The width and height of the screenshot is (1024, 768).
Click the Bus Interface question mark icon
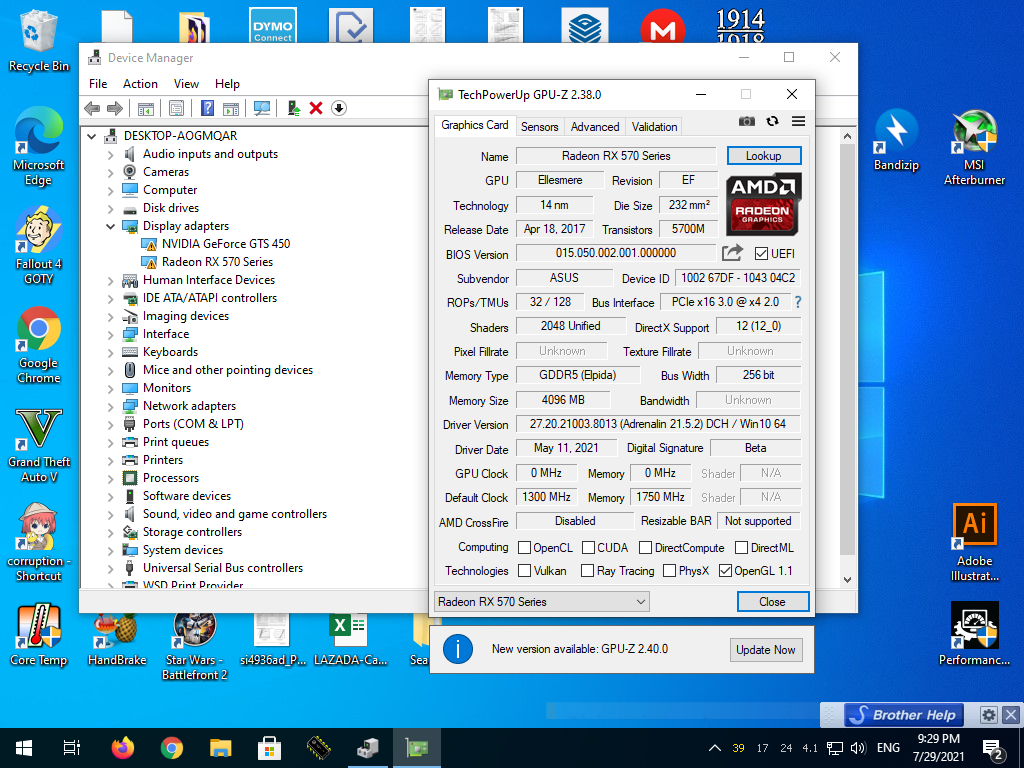[798, 302]
